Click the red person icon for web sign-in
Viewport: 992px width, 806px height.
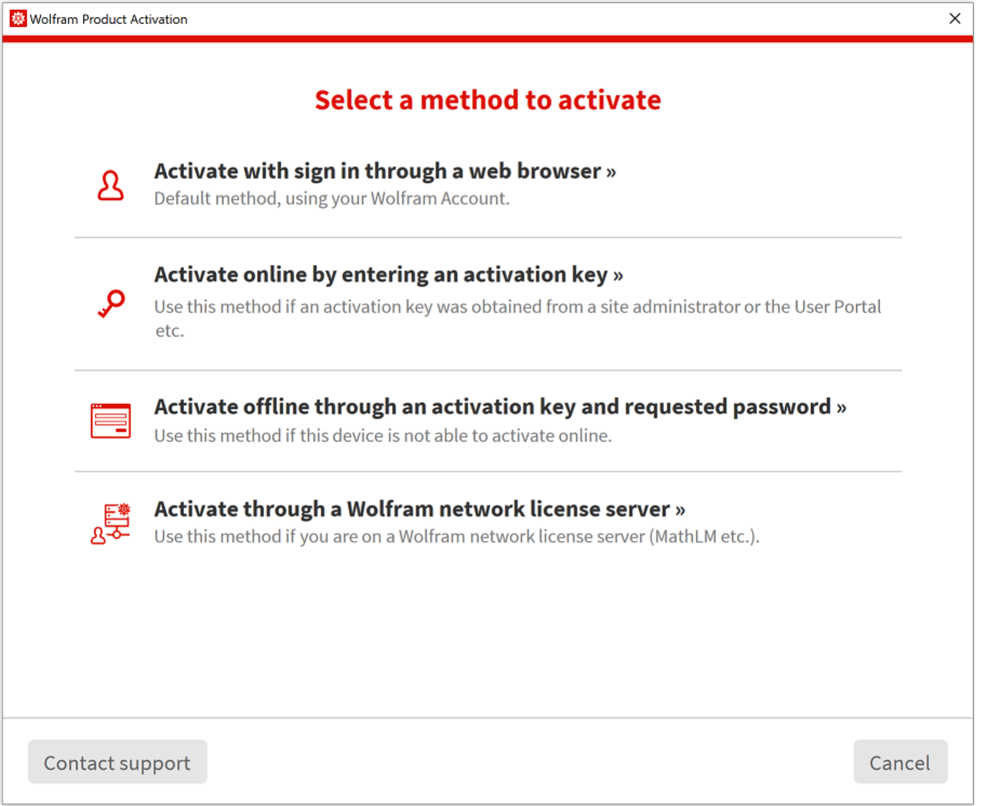click(110, 186)
